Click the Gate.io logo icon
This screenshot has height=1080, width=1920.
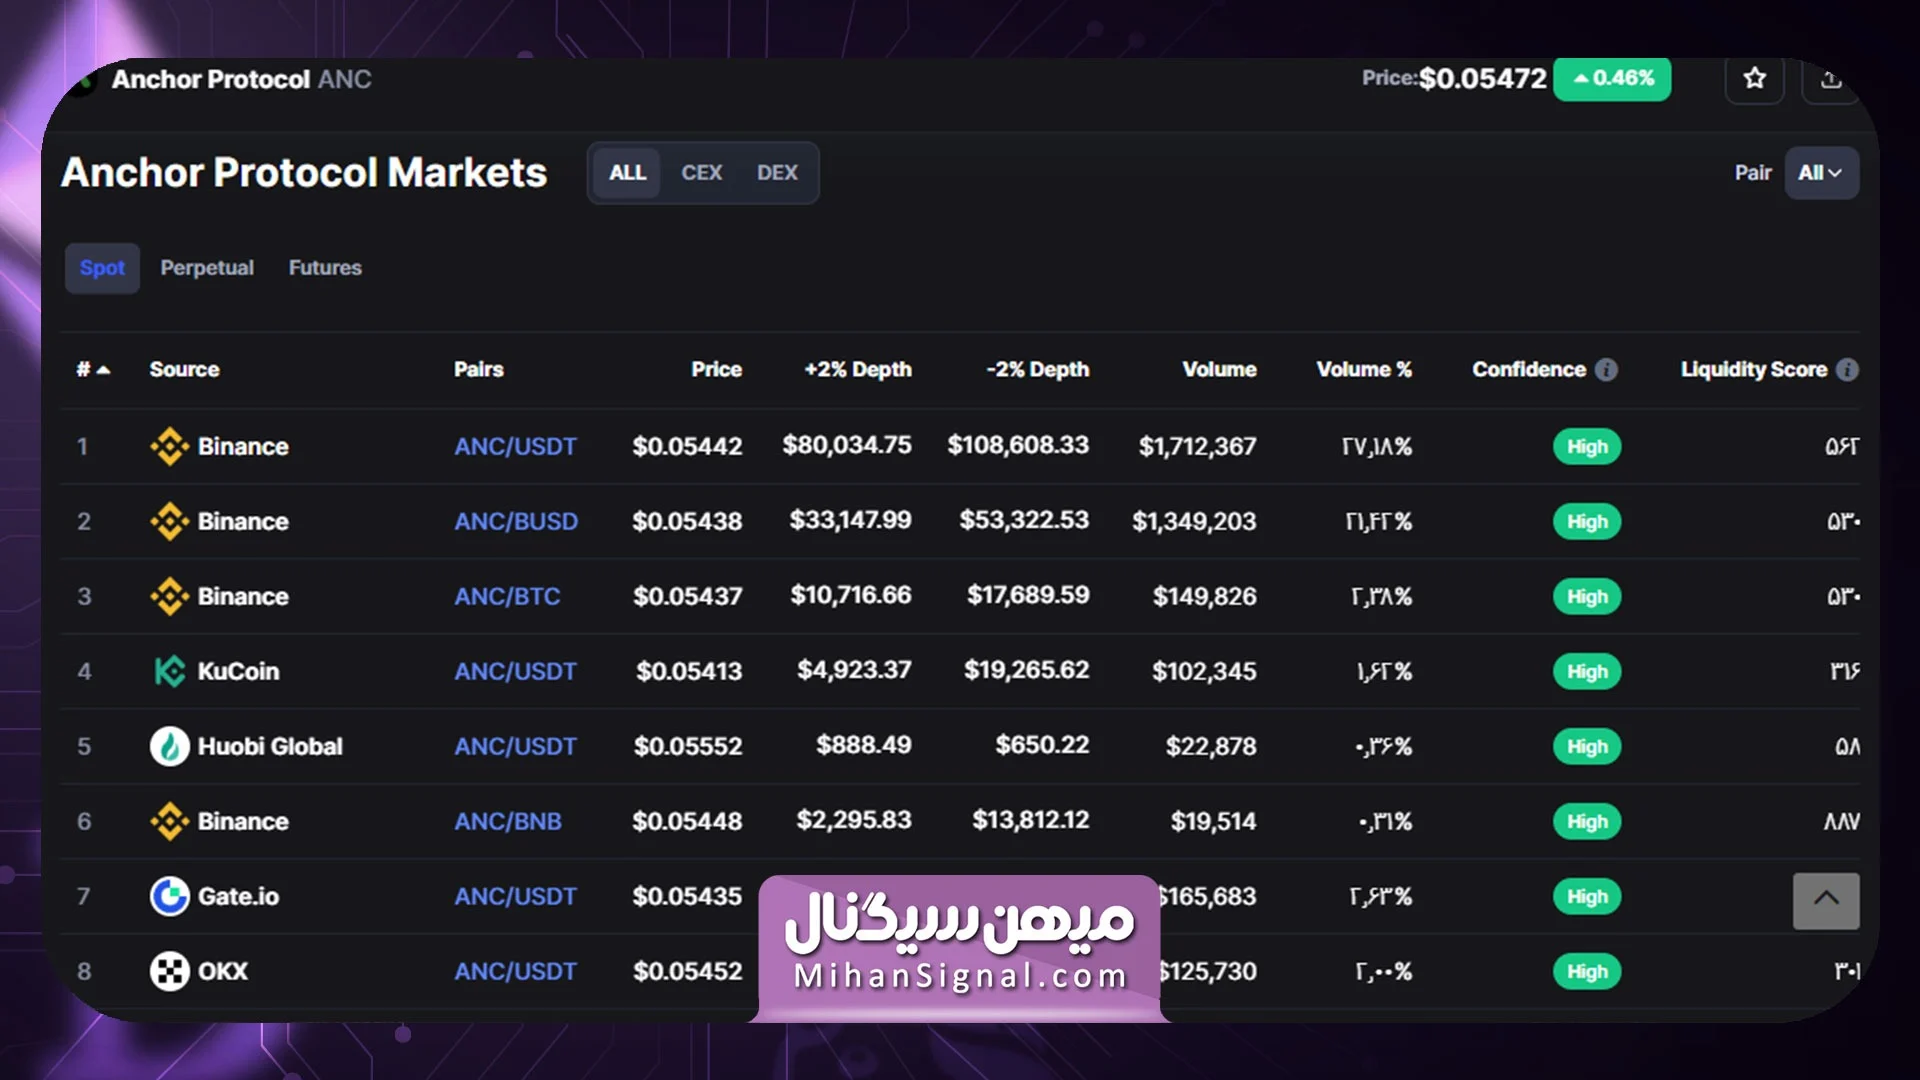pyautogui.click(x=169, y=897)
